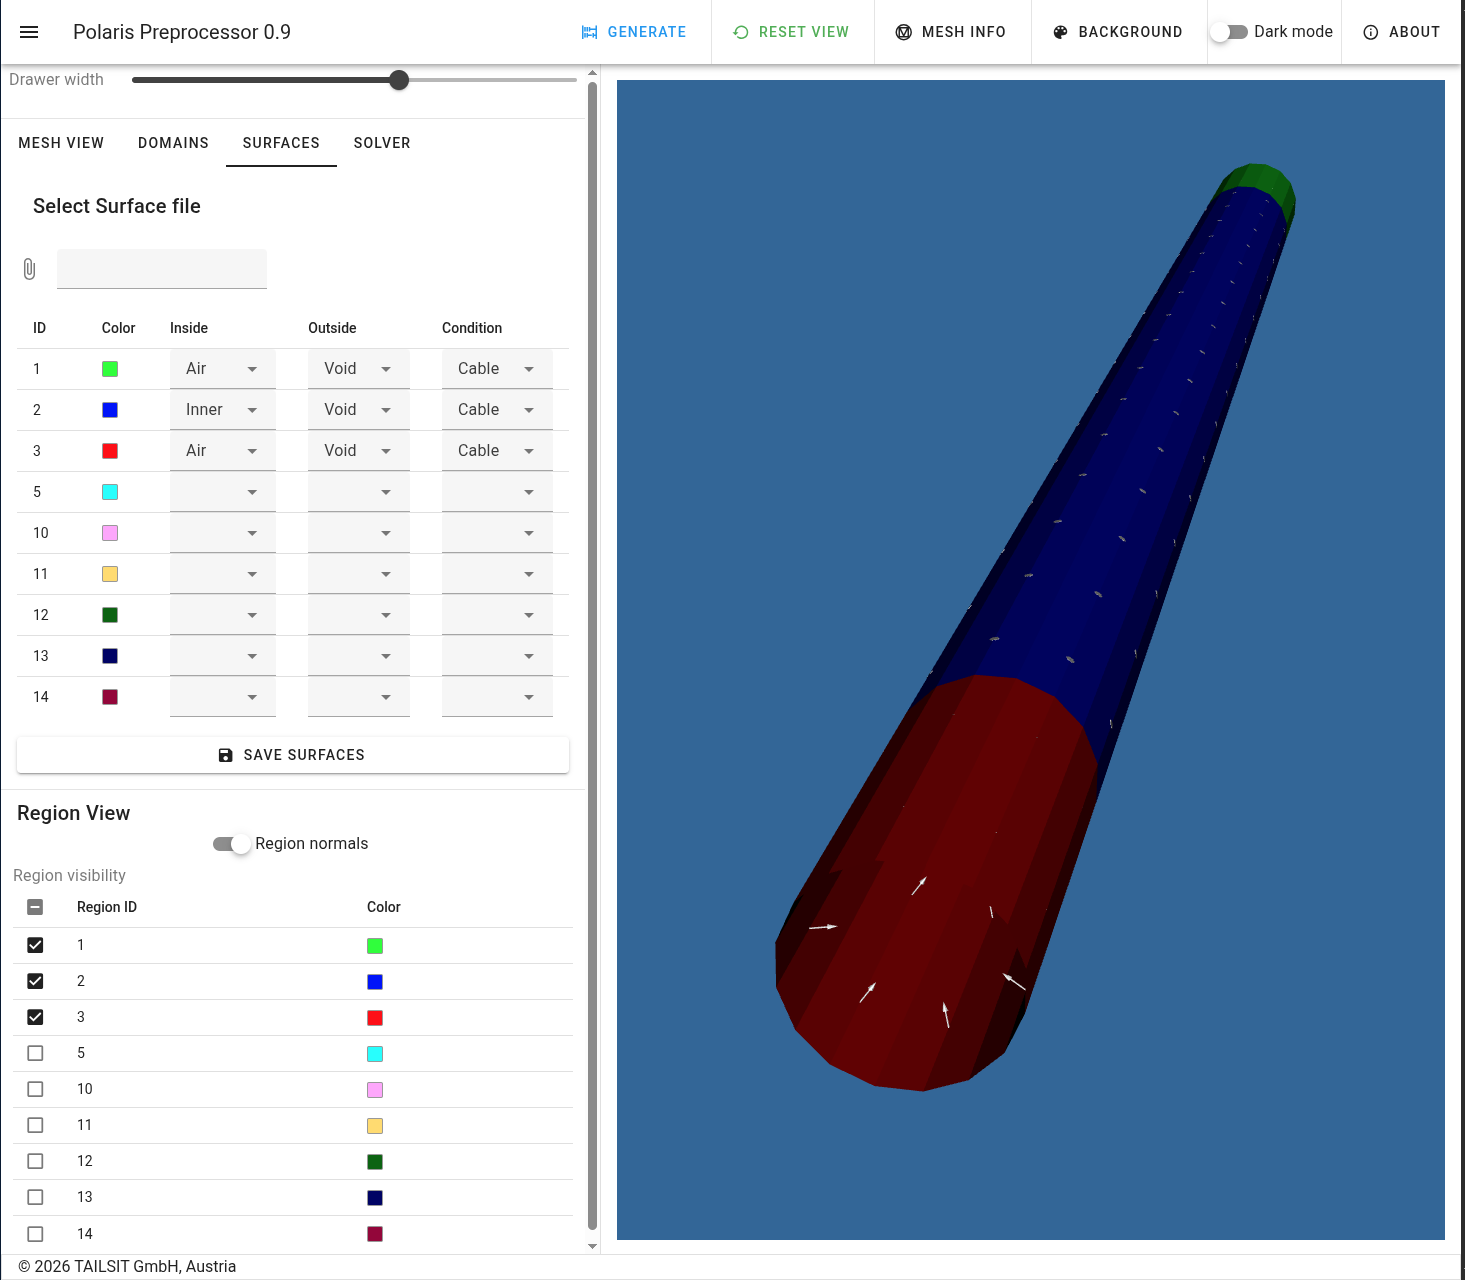Show region 12 in the viewer
Image resolution: width=1465 pixels, height=1280 pixels.
pyautogui.click(x=35, y=1161)
